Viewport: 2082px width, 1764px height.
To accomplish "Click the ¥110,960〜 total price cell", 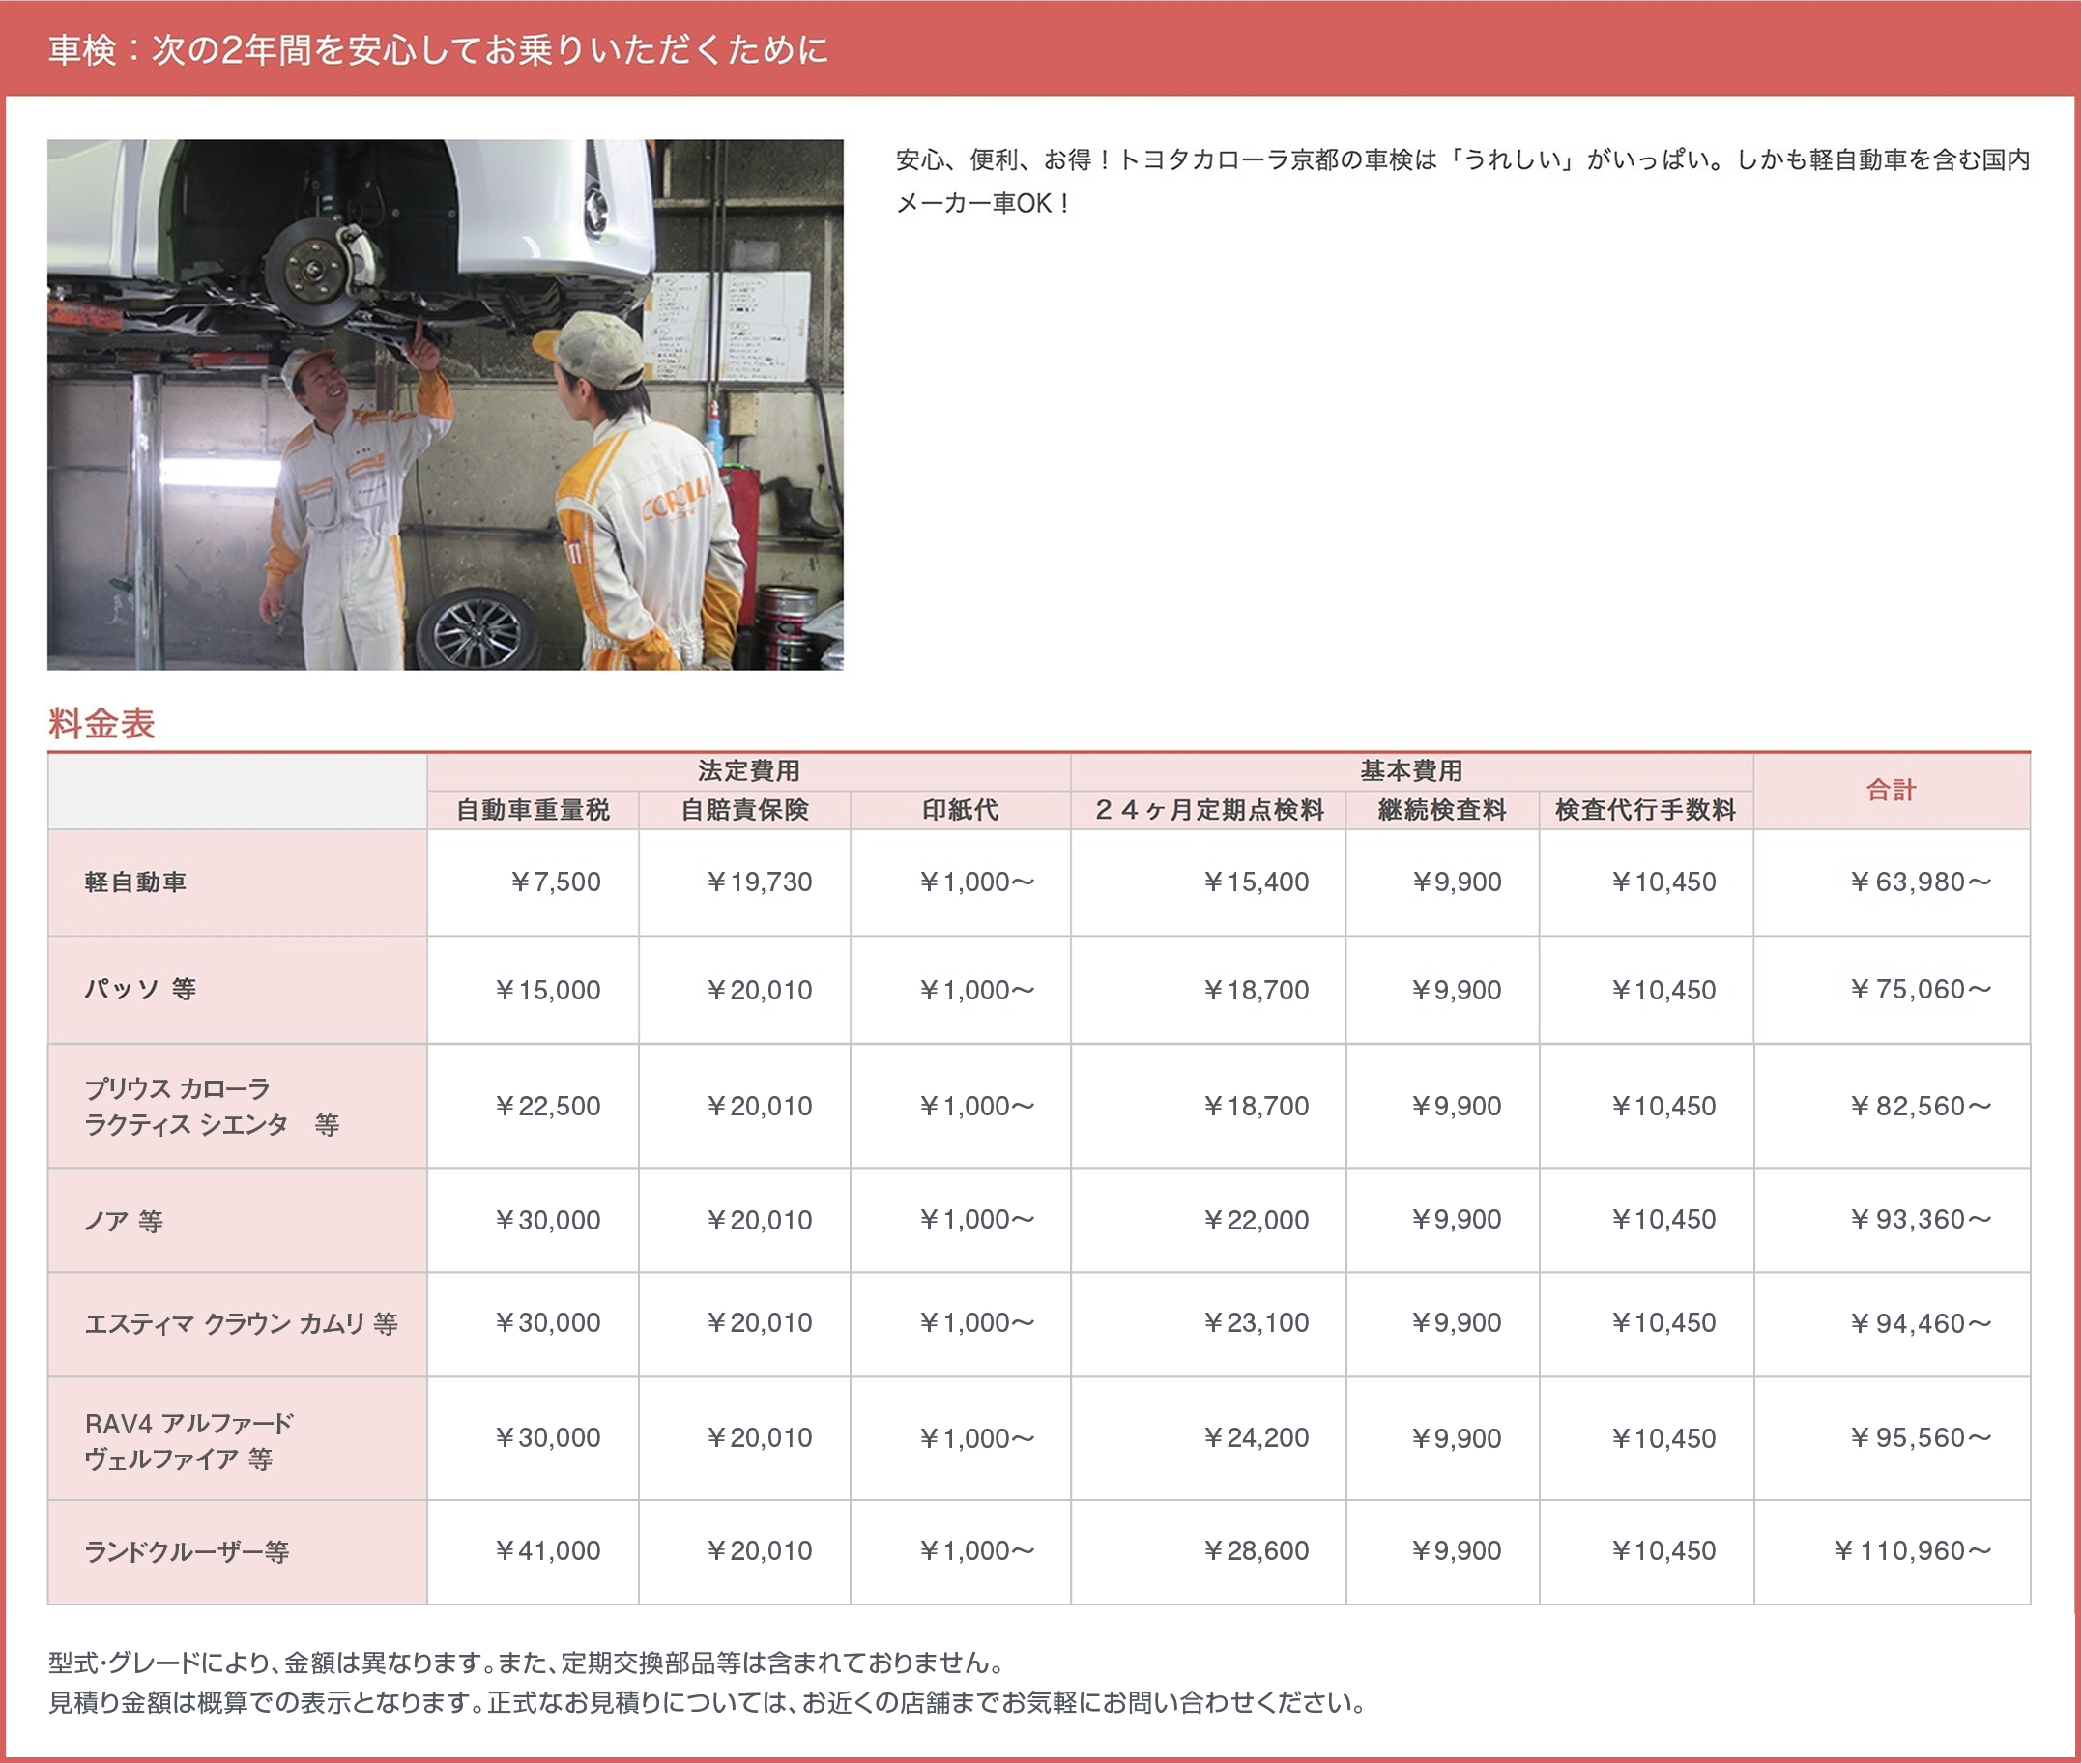I will pyautogui.click(x=1911, y=1551).
